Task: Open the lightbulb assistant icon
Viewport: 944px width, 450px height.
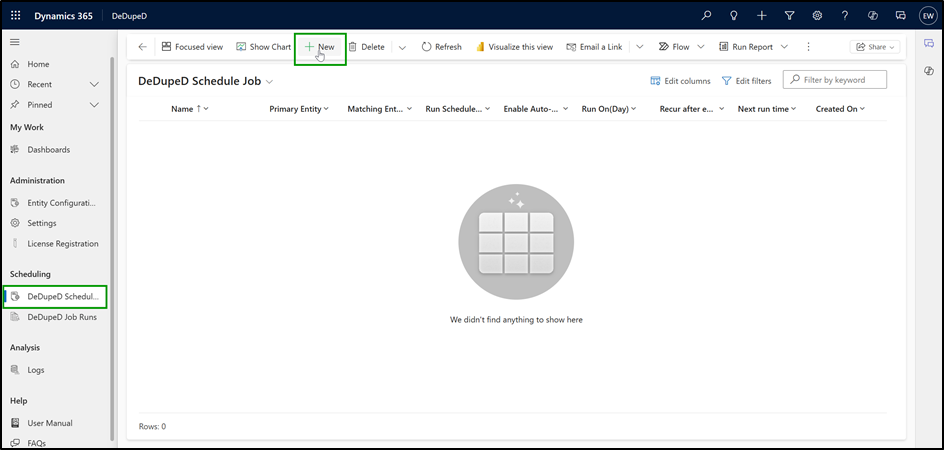Action: coord(734,16)
